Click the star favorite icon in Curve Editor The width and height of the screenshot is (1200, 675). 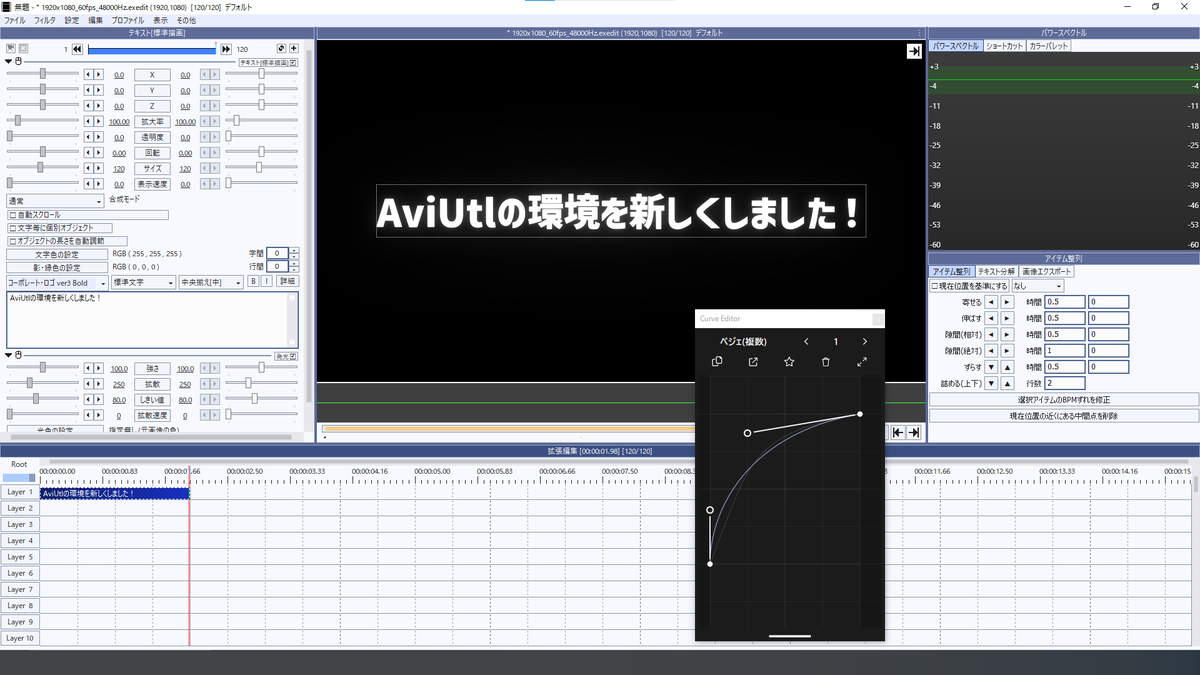789,362
